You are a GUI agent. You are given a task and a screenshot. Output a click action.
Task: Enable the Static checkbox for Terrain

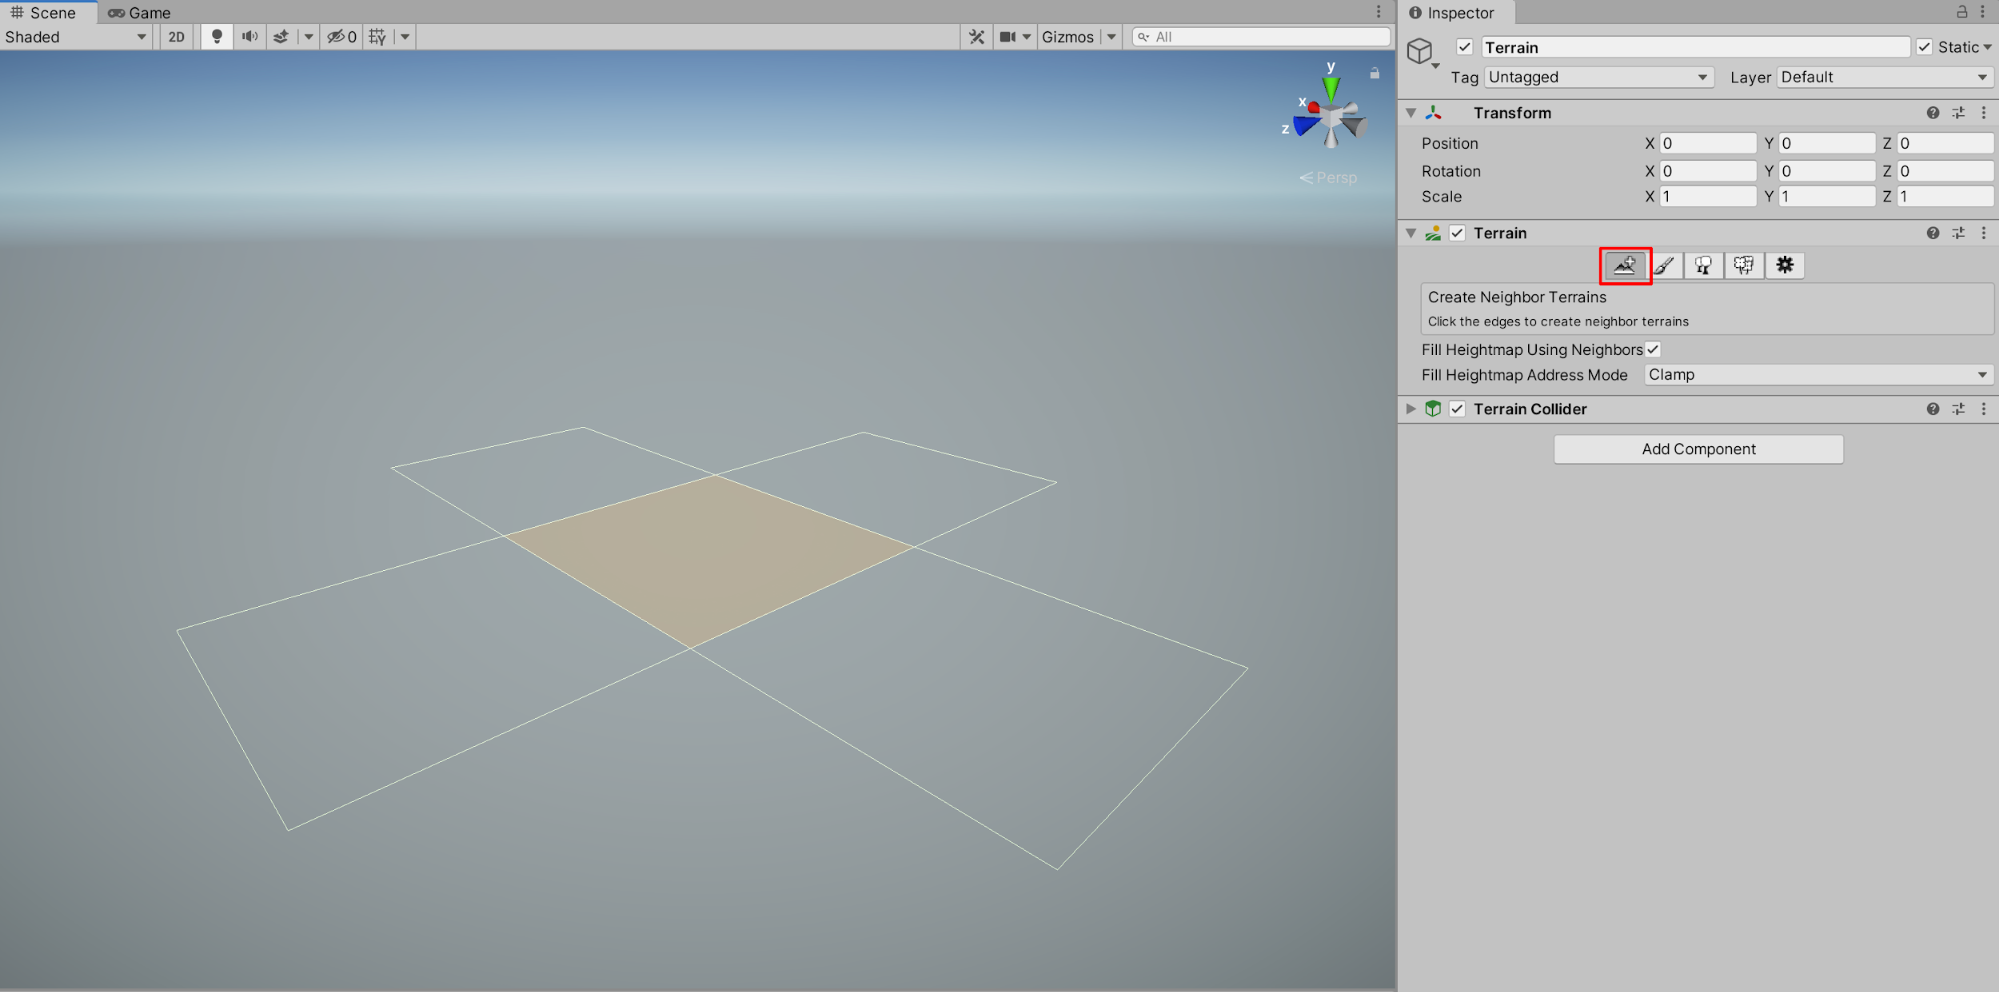pos(1923,46)
